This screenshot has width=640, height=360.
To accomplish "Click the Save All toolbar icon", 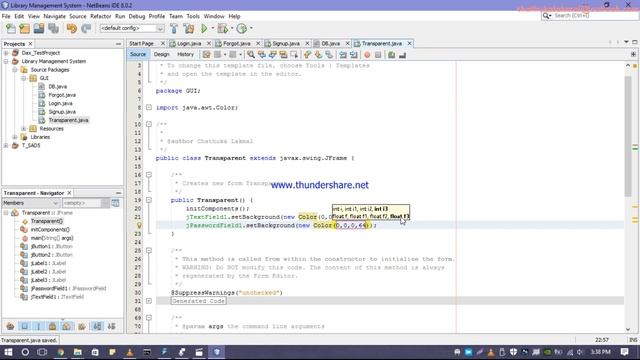I will tap(53, 28).
